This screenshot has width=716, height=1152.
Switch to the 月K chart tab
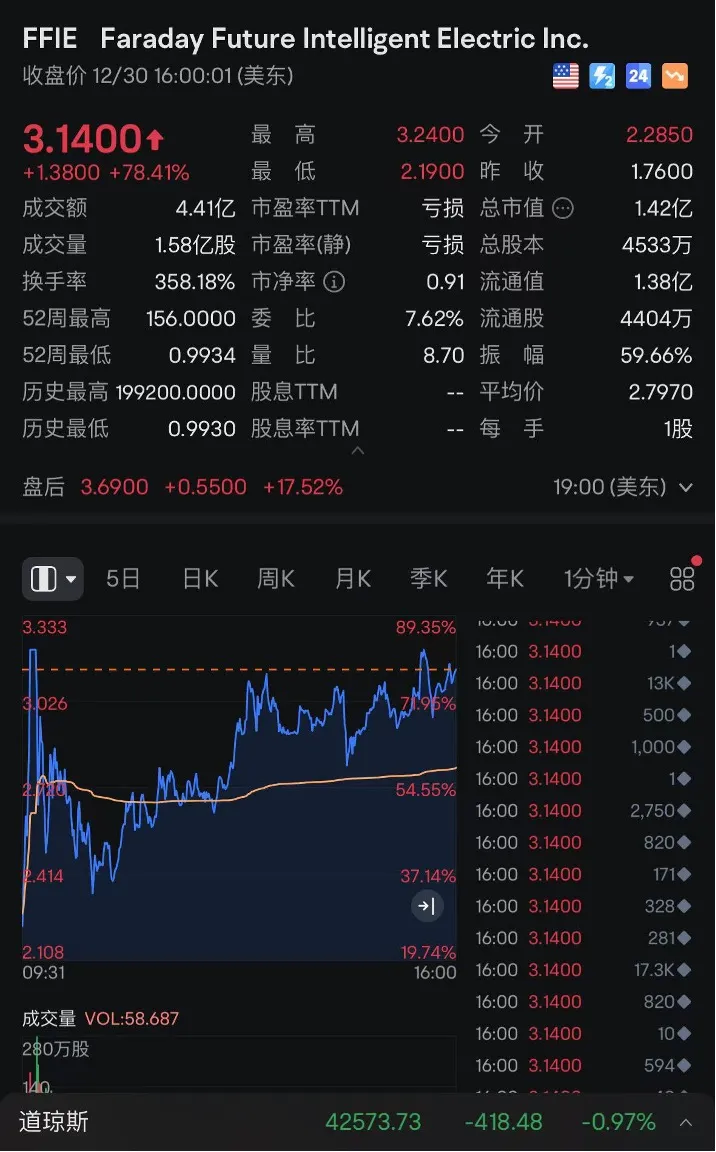pos(353,579)
